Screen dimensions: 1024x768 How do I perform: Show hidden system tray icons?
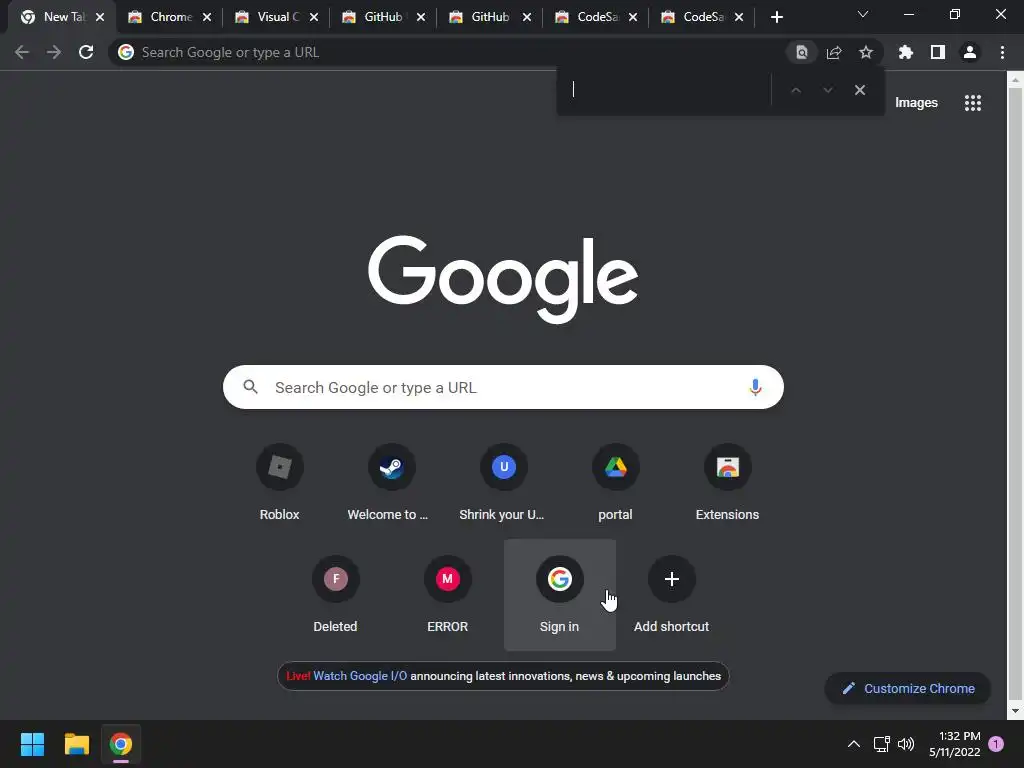coord(854,744)
